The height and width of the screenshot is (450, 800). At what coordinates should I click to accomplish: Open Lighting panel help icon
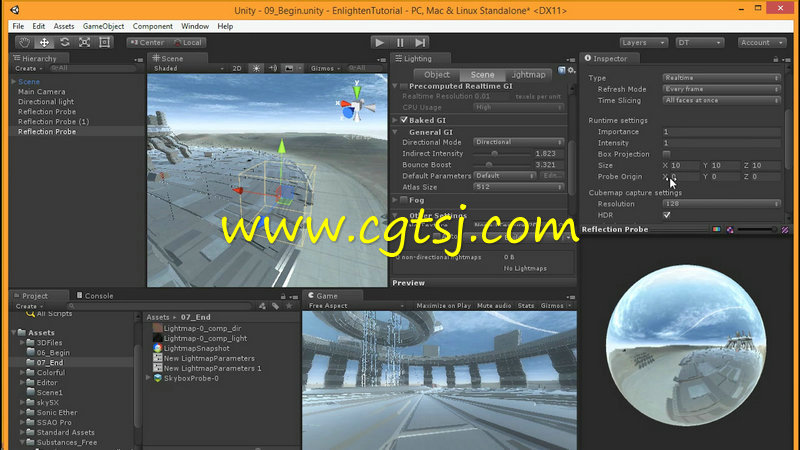pos(562,70)
